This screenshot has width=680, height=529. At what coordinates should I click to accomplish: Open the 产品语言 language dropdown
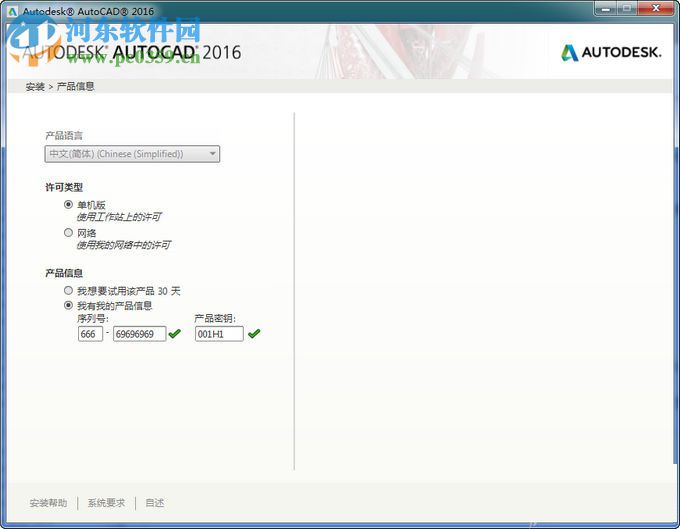[x=132, y=154]
